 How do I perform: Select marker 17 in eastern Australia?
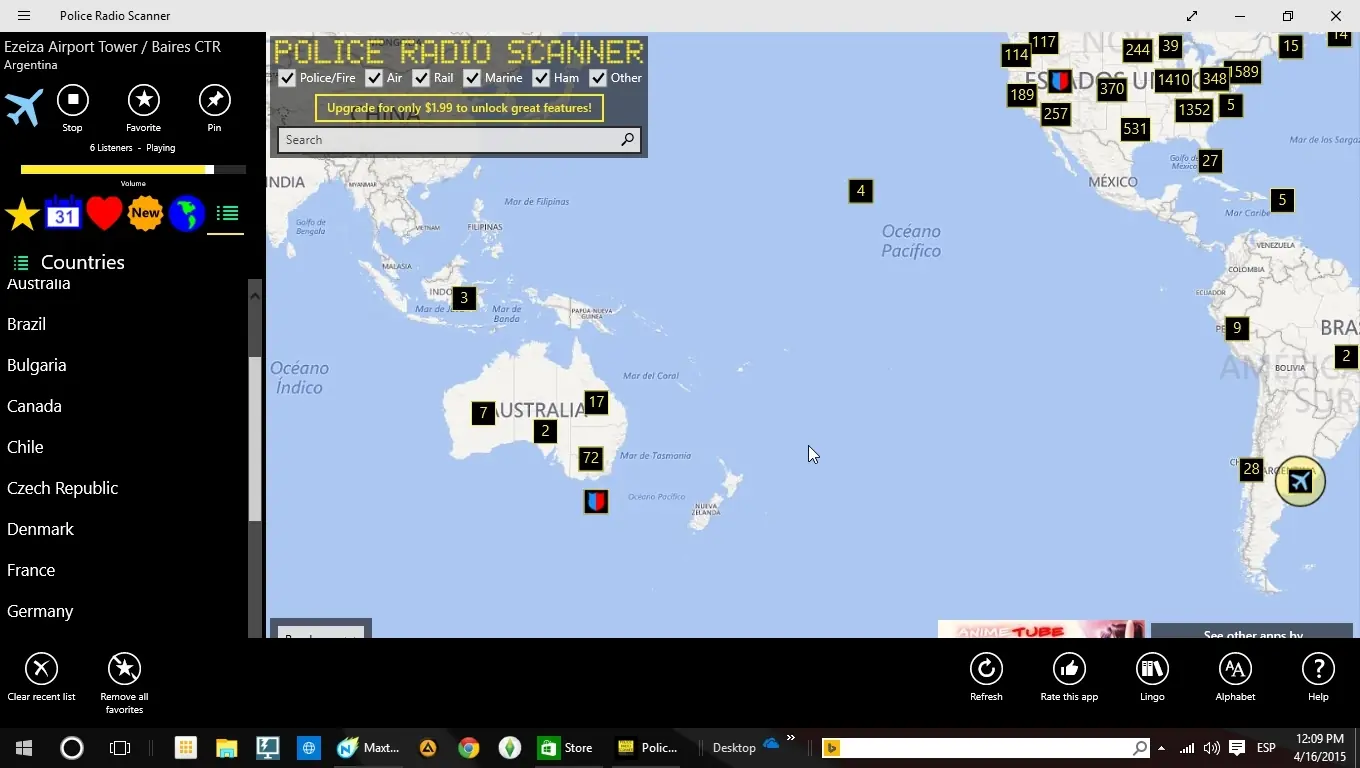(596, 402)
